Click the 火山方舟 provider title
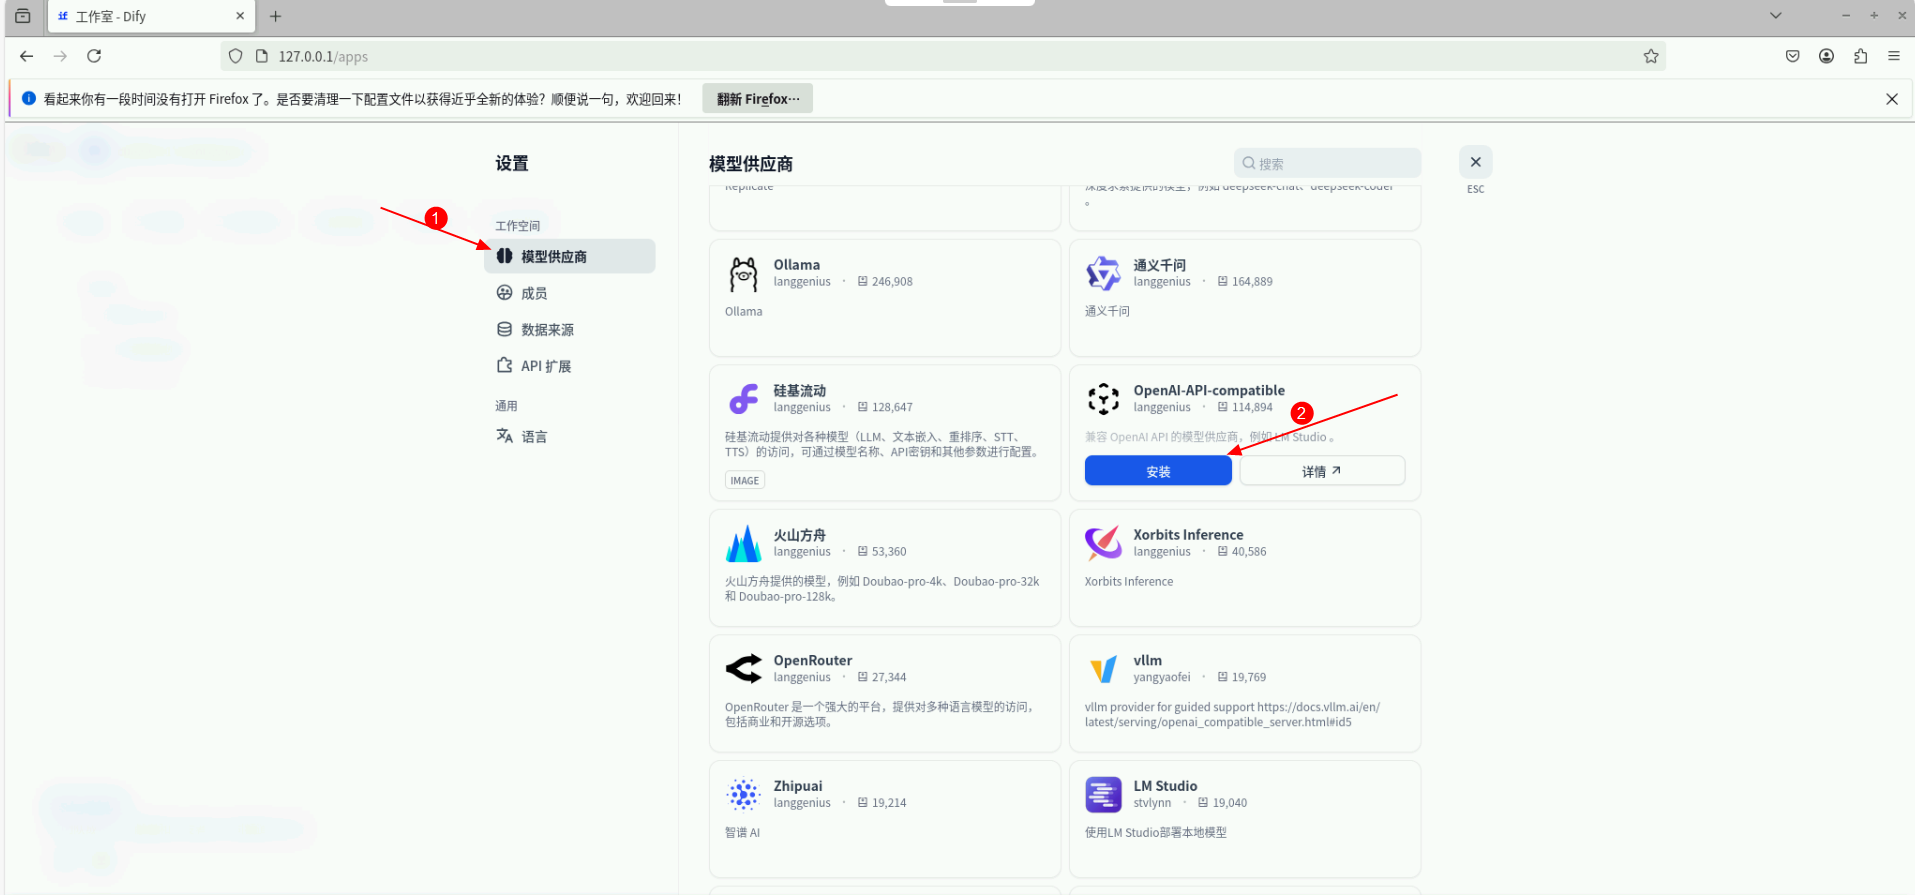 [x=799, y=535]
